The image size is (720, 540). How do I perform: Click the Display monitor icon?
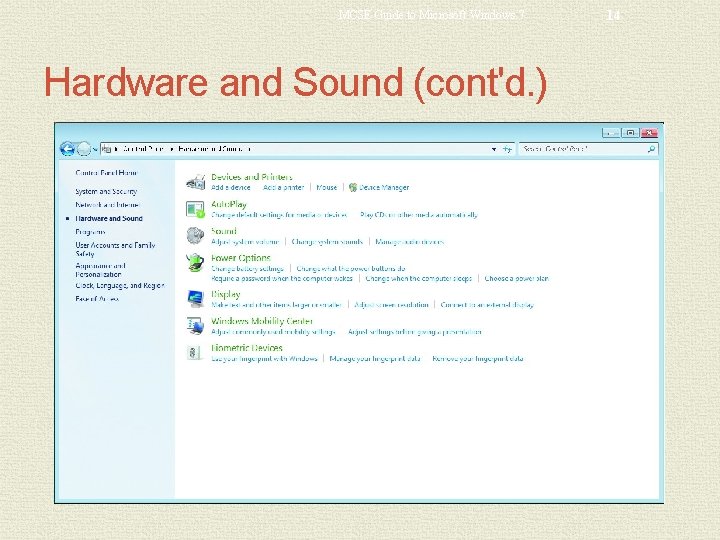[196, 299]
